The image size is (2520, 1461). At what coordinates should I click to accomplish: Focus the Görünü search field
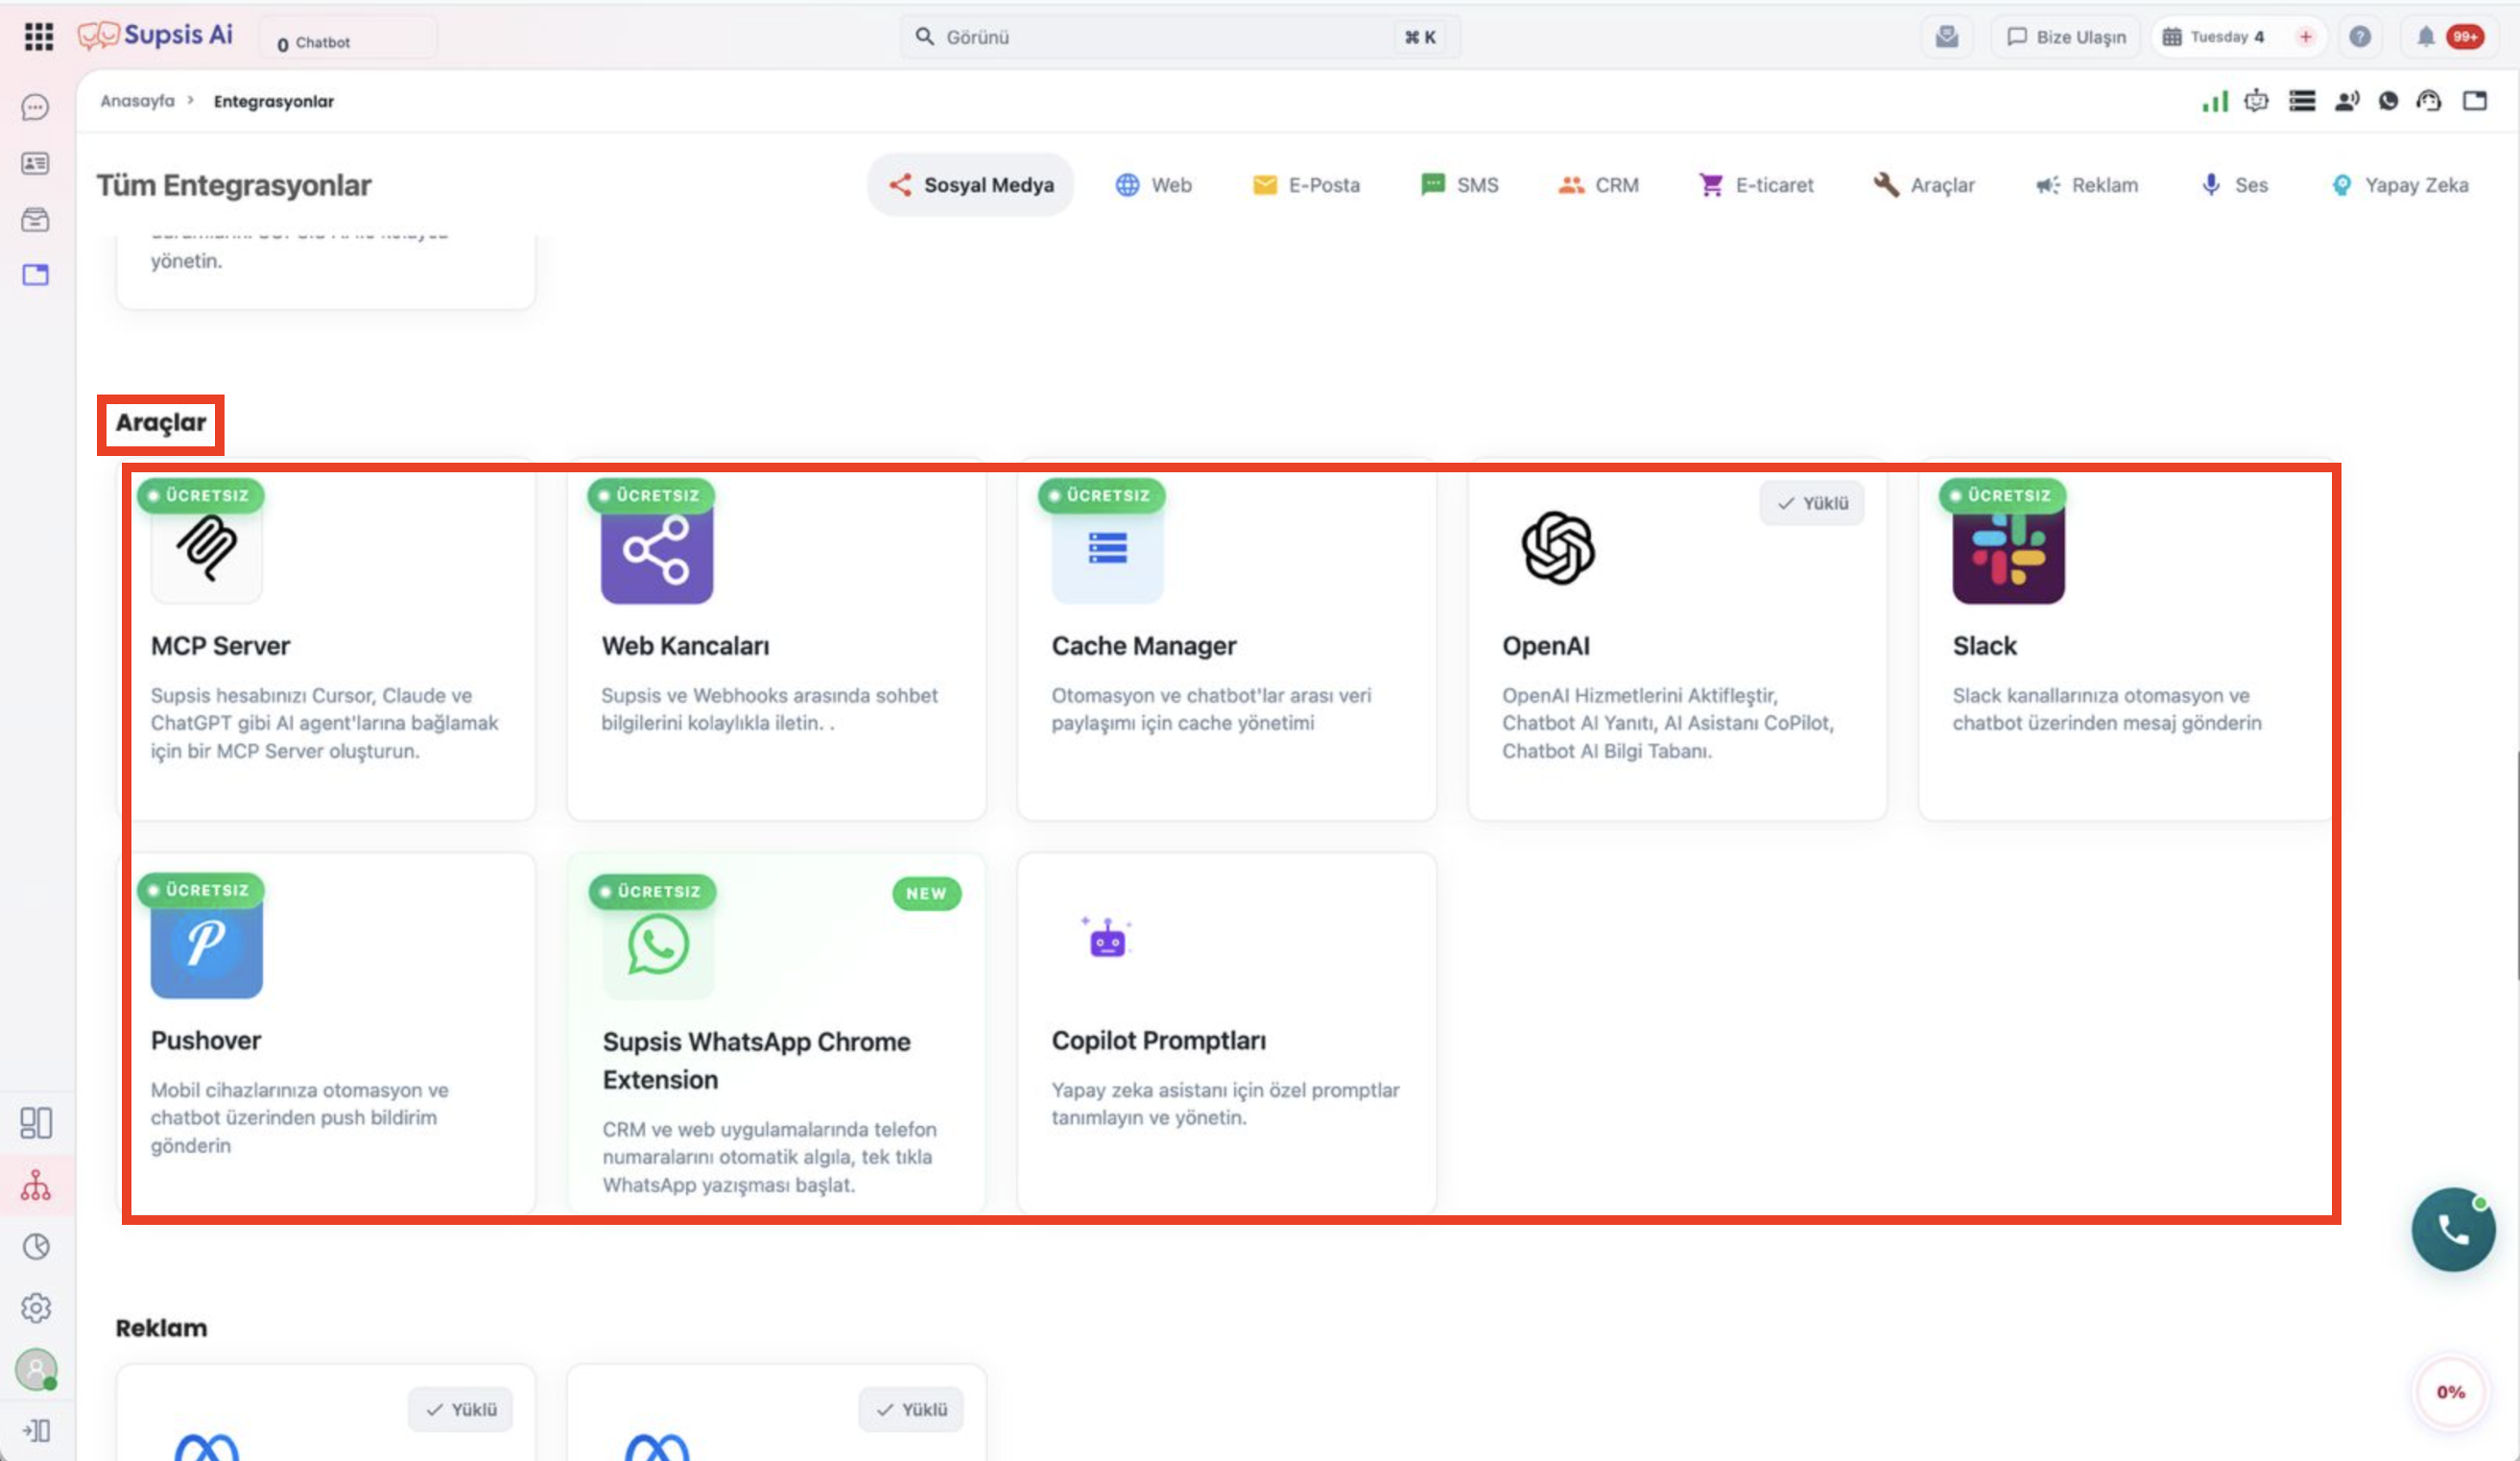click(x=1179, y=37)
